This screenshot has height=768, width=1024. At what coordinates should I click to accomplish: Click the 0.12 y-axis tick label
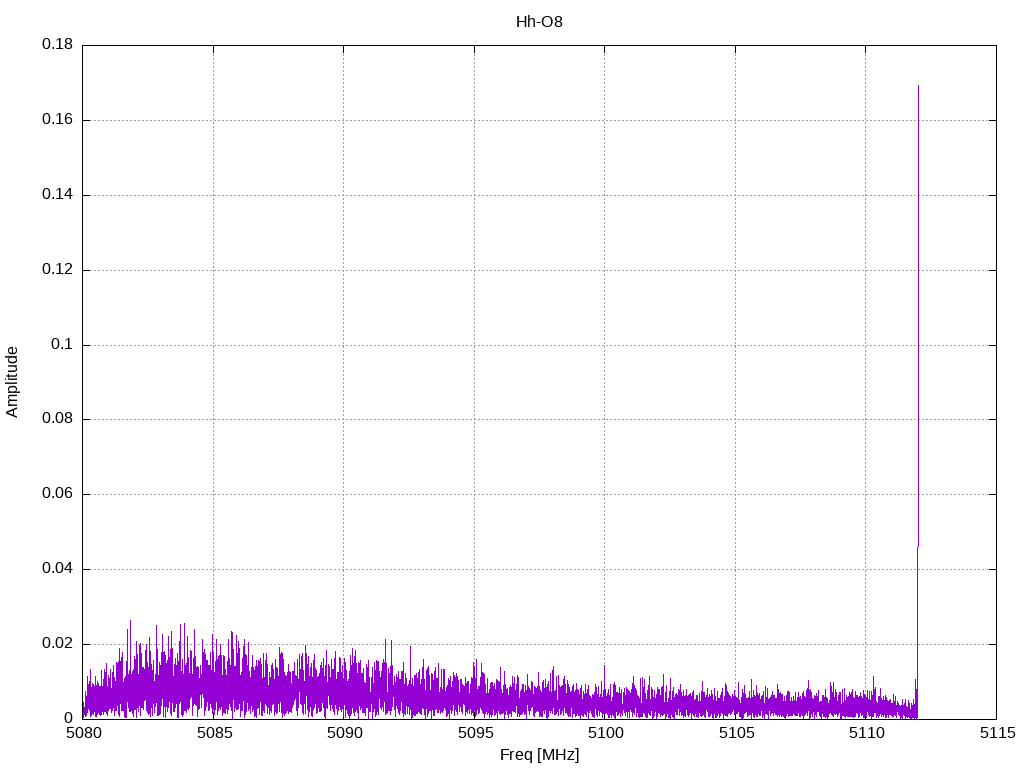pyautogui.click(x=57, y=270)
